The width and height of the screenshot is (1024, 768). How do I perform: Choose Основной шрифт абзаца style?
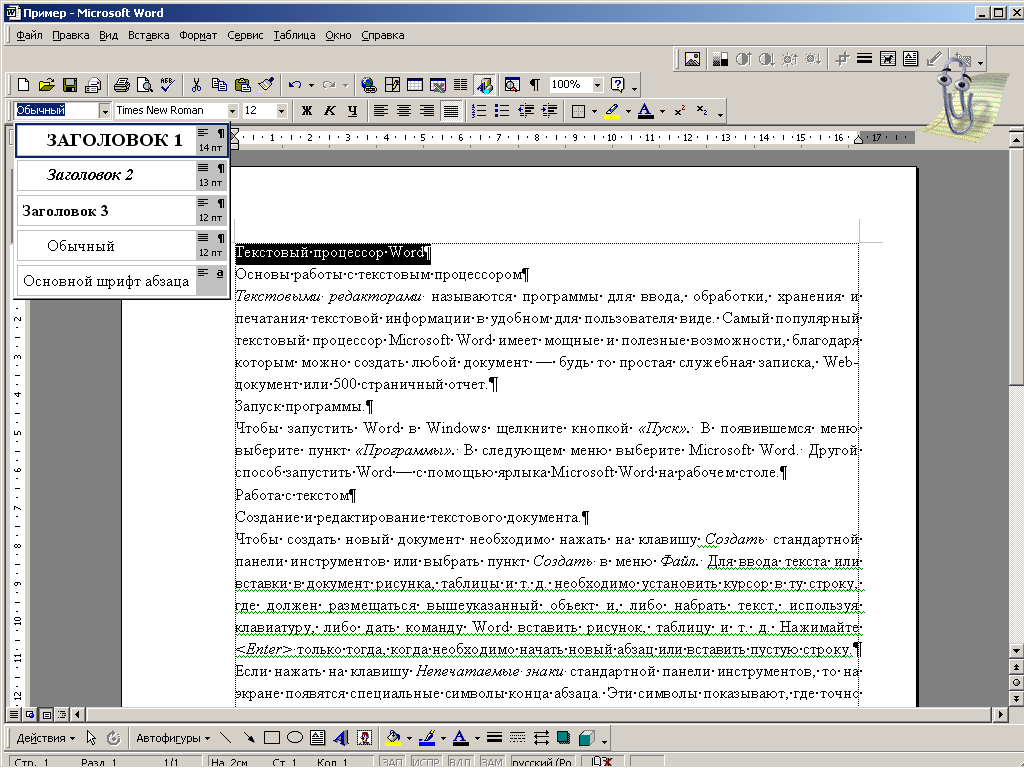coord(121,281)
